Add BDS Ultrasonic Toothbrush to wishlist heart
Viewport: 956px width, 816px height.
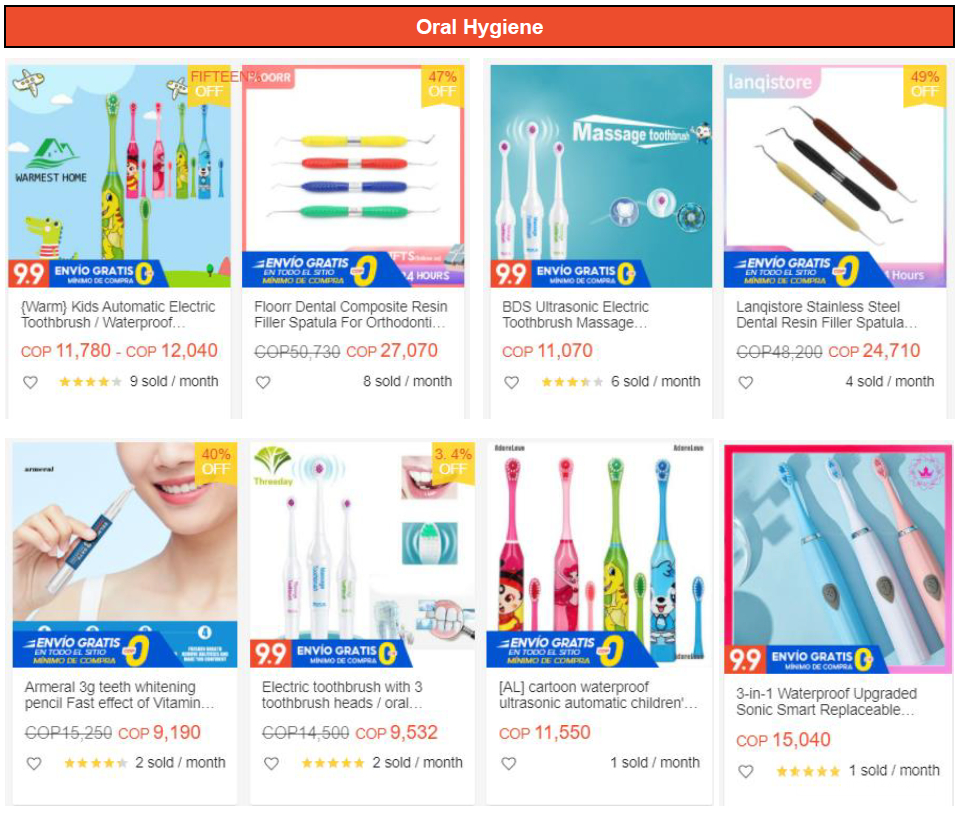512,382
